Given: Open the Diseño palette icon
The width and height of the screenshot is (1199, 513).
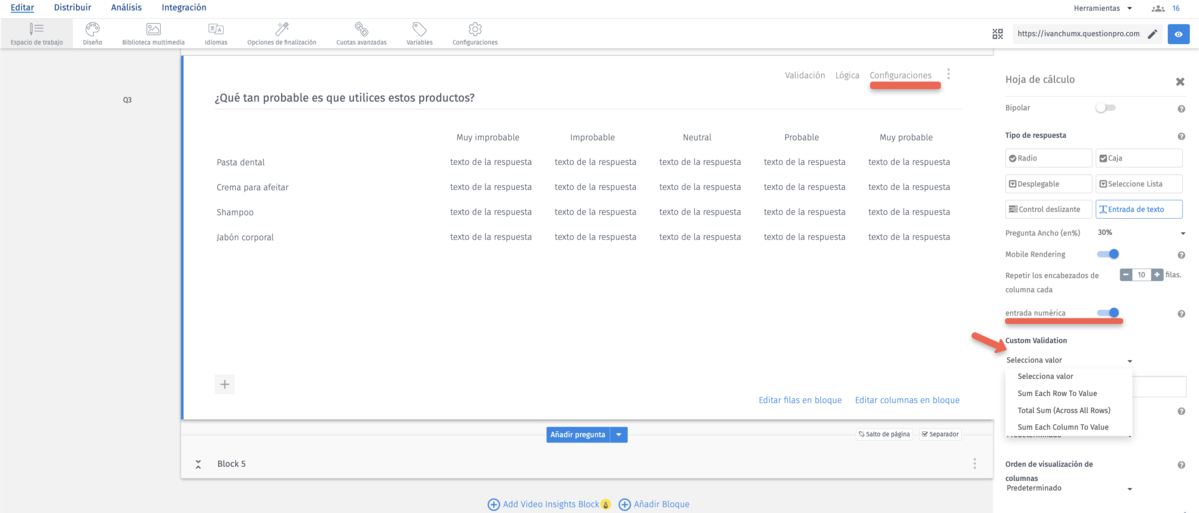Looking at the screenshot, I should click(92, 29).
